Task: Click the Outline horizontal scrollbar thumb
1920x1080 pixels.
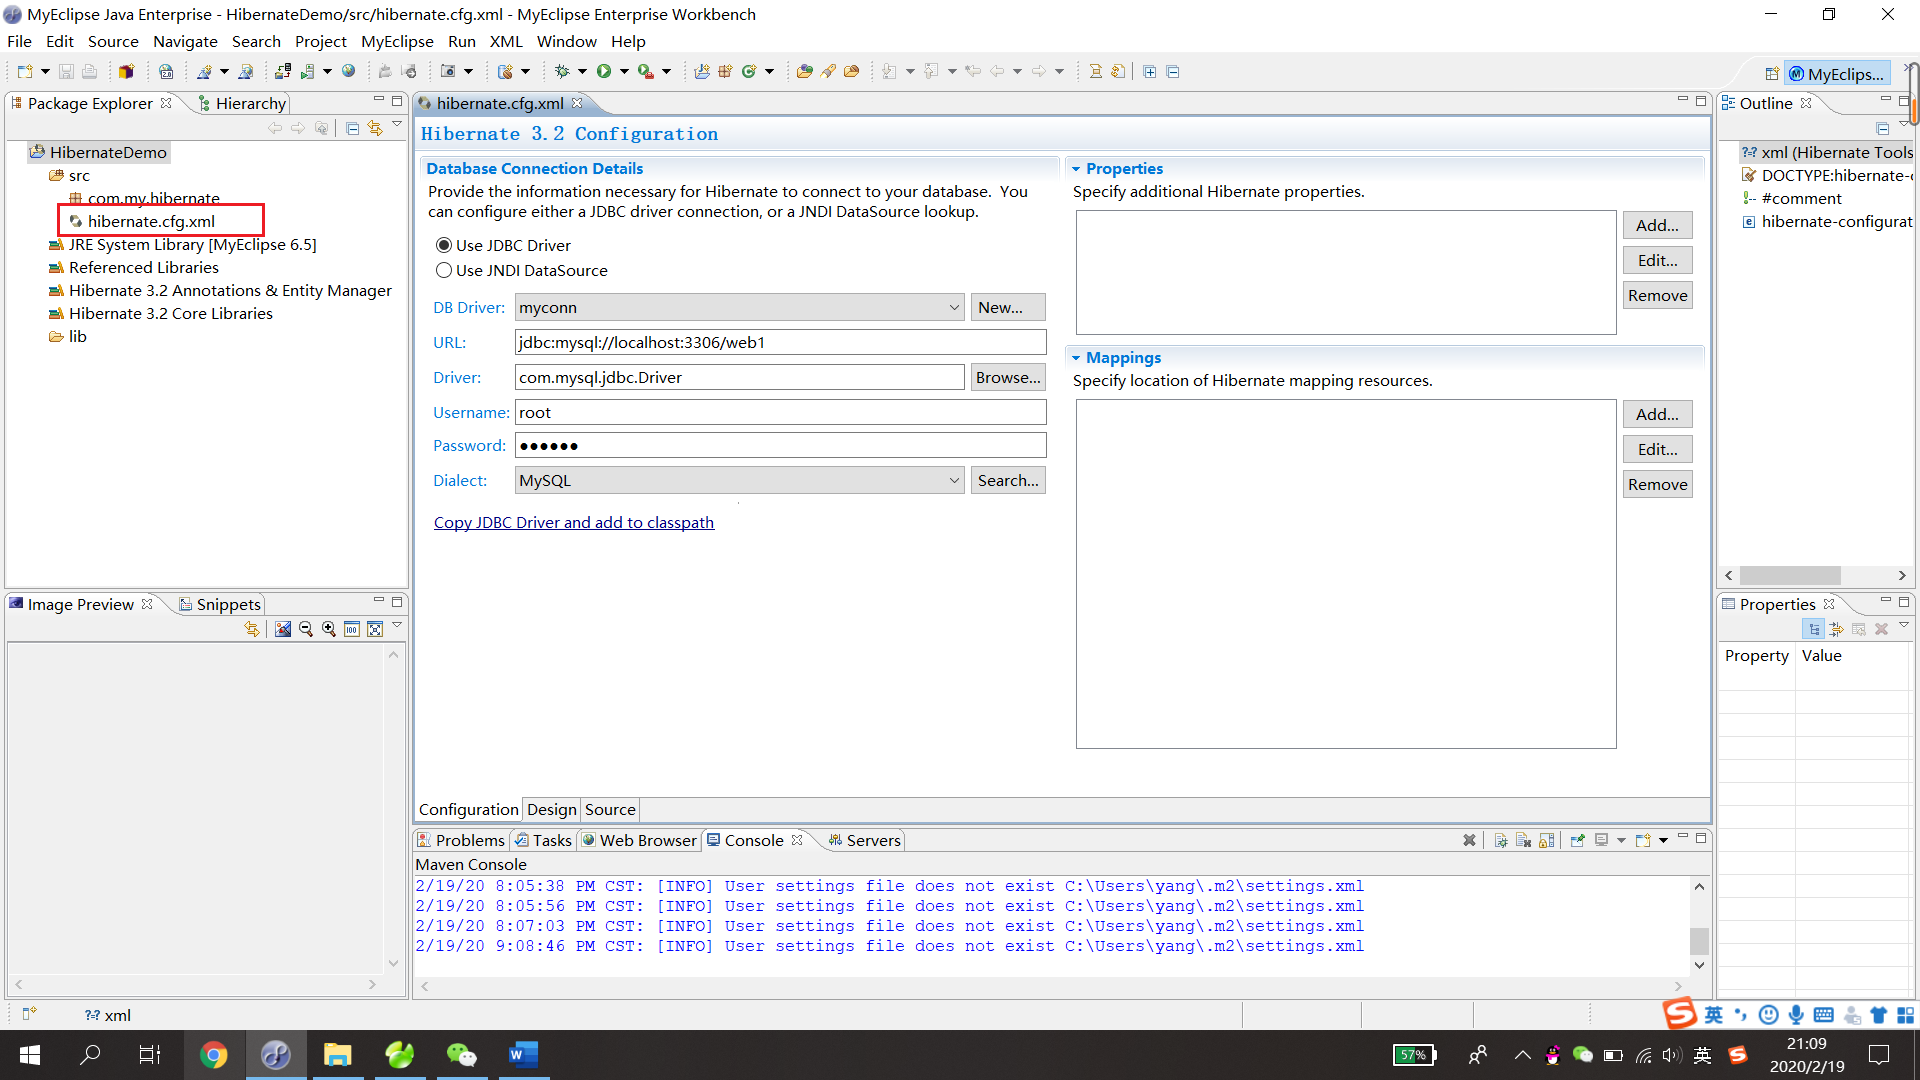Action: coord(1790,575)
